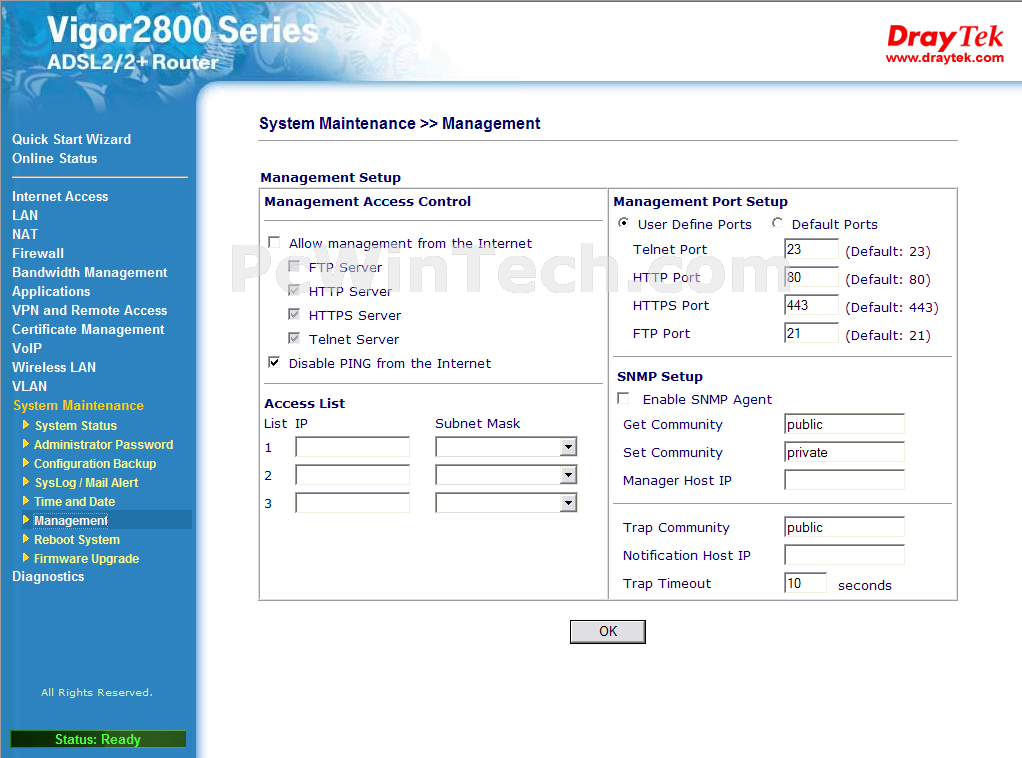Click the Status: Ready indicator

tap(98, 739)
